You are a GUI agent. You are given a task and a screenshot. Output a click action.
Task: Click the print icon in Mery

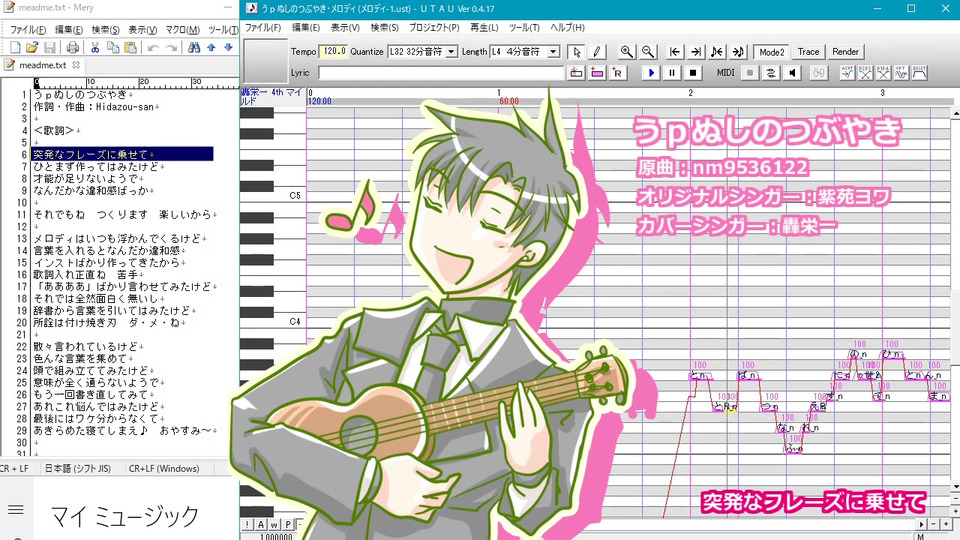(72, 47)
